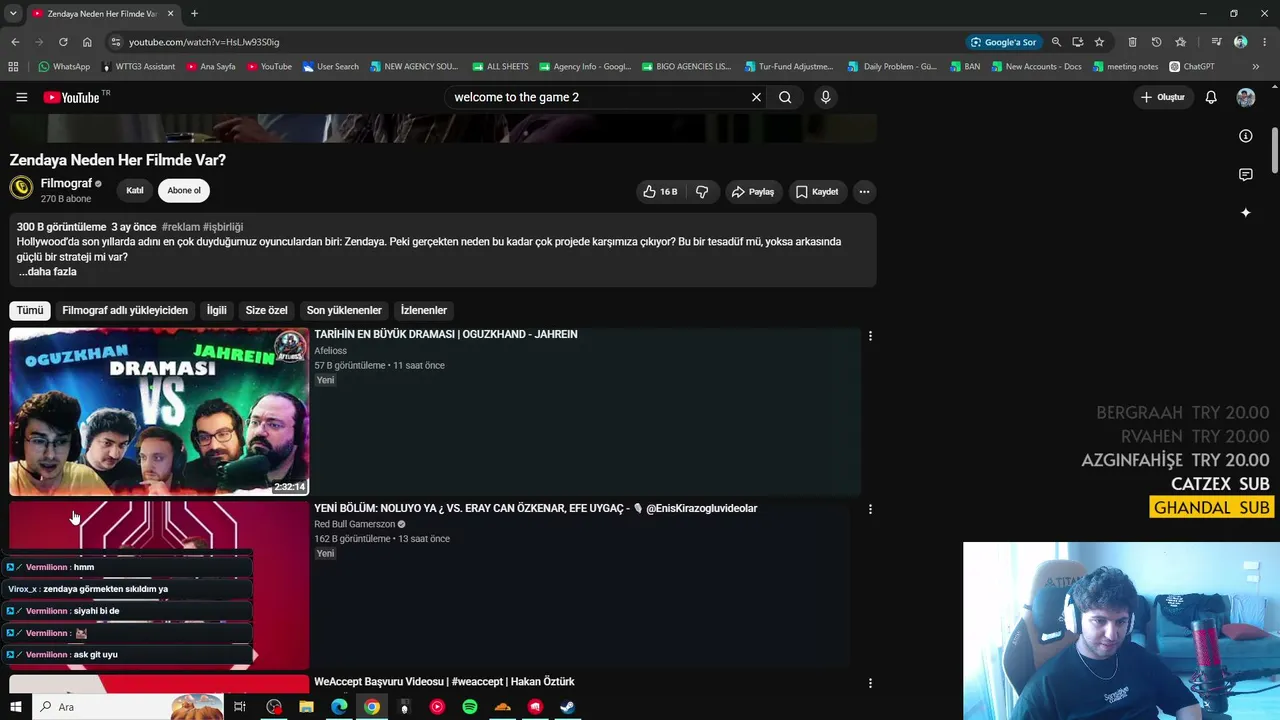Click the 'Katıl' join button

tap(135, 191)
